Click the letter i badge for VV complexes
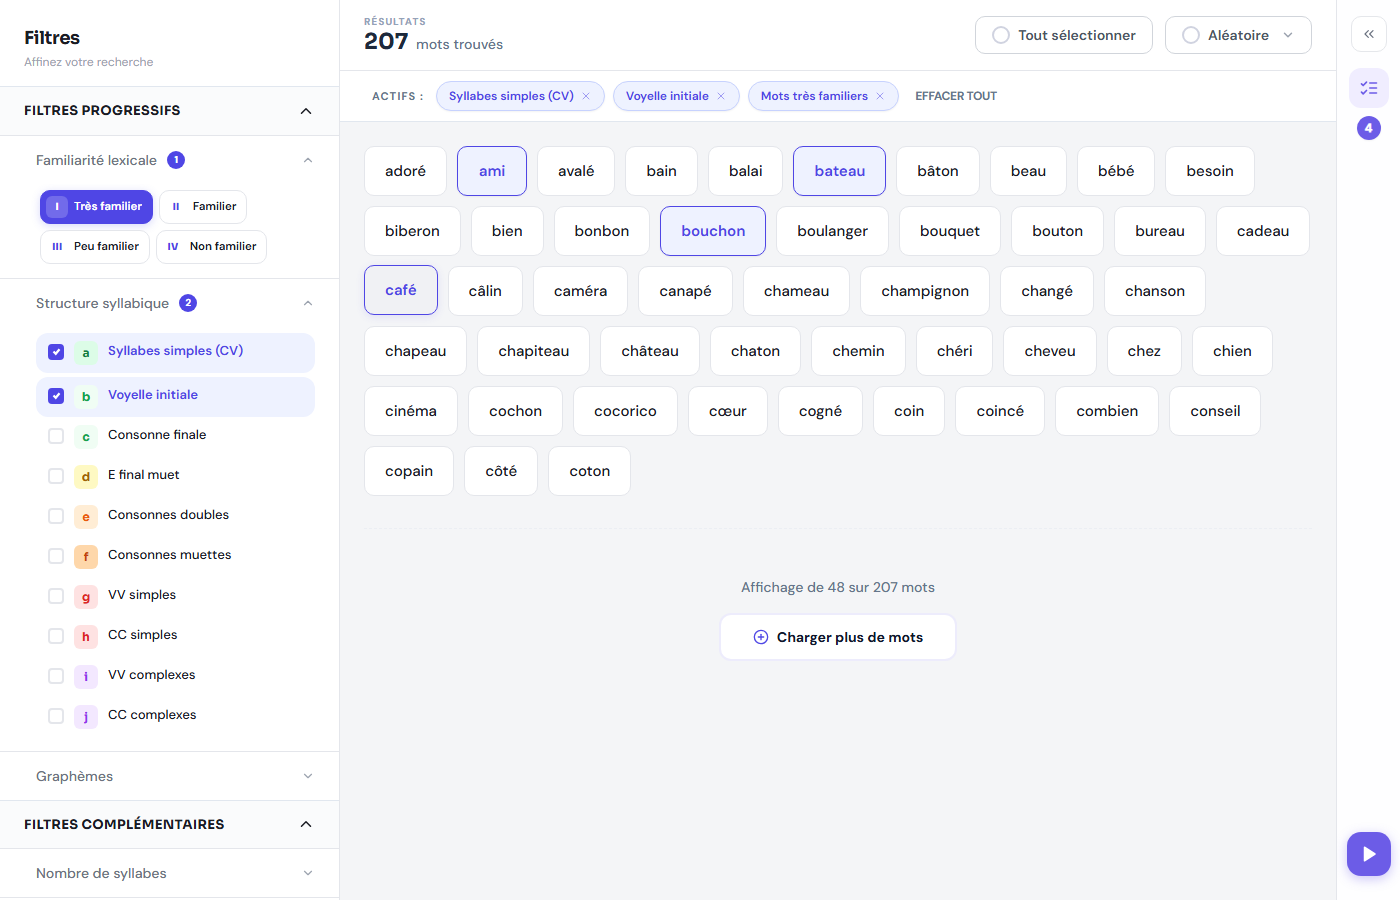1400x900 pixels. pos(86,676)
